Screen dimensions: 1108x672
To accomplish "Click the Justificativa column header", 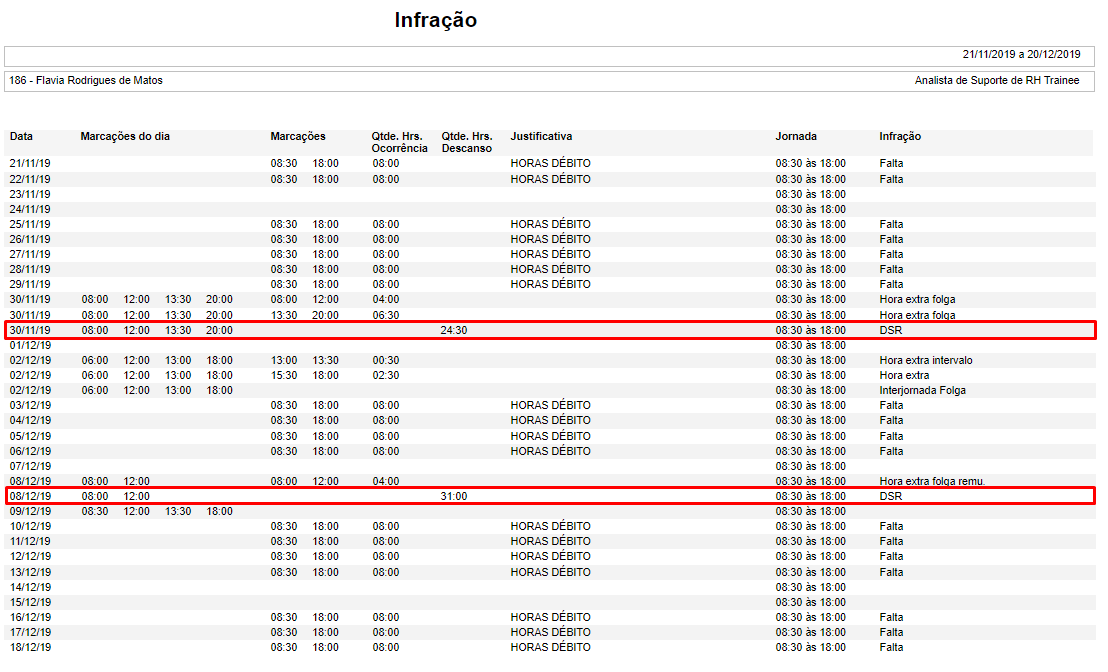I will [541, 136].
